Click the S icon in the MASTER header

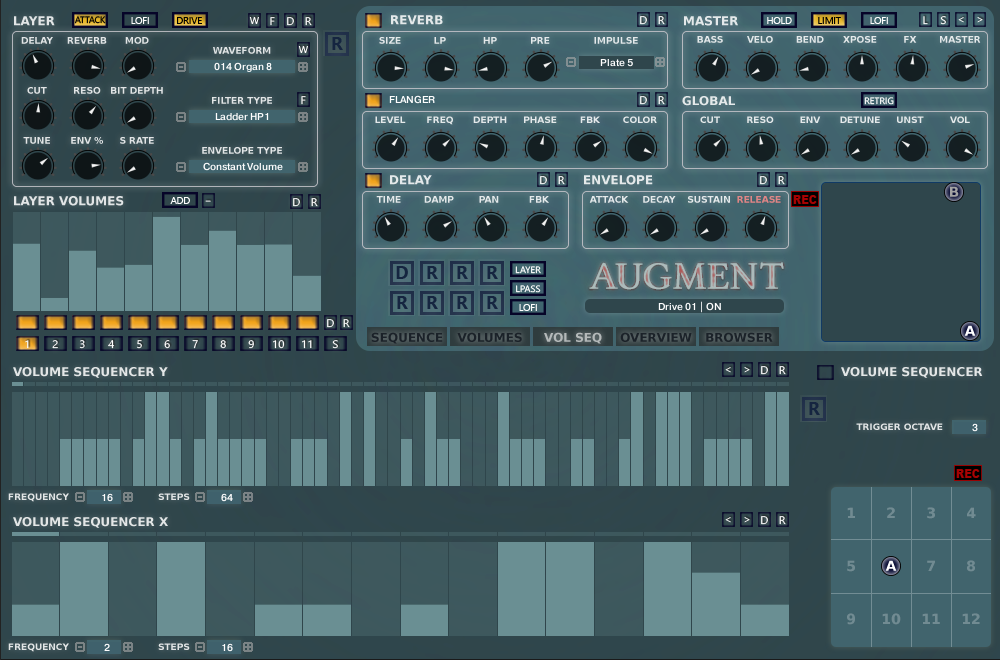pyautogui.click(x=942, y=18)
